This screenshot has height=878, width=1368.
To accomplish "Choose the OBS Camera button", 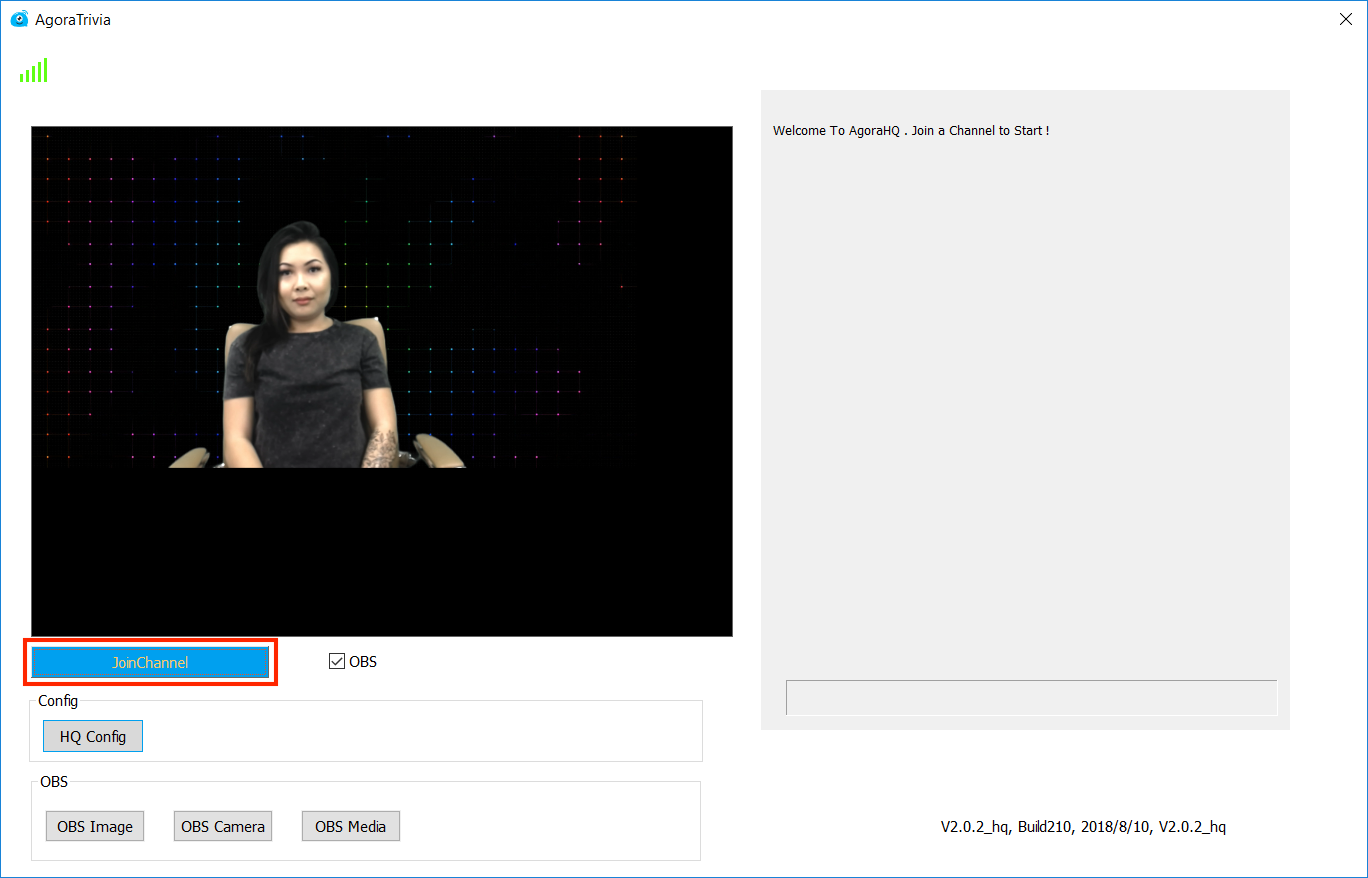I will coord(223,826).
